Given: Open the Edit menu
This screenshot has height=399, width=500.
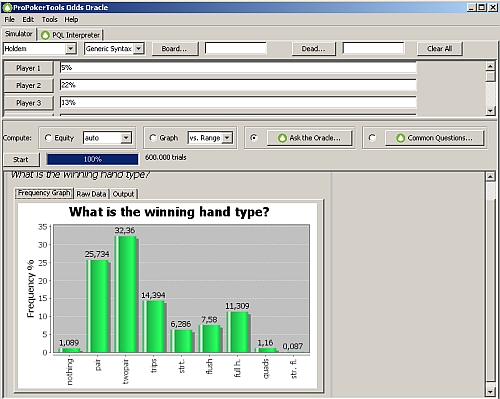Looking at the screenshot, I should (x=28, y=20).
